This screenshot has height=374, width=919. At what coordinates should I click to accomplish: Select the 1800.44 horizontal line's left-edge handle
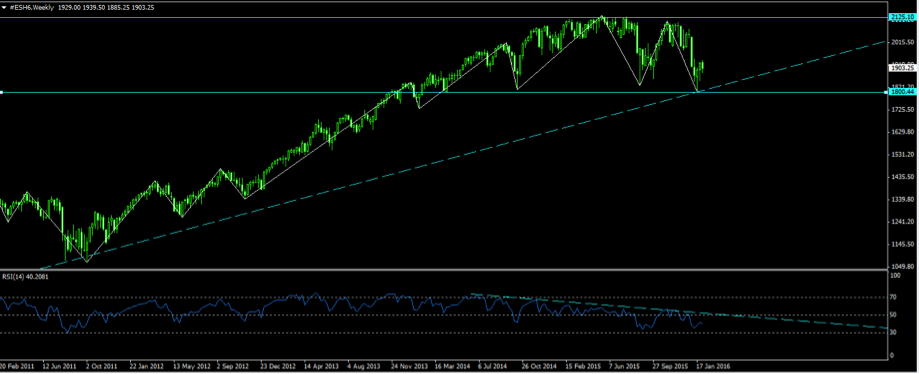coord(2,92)
